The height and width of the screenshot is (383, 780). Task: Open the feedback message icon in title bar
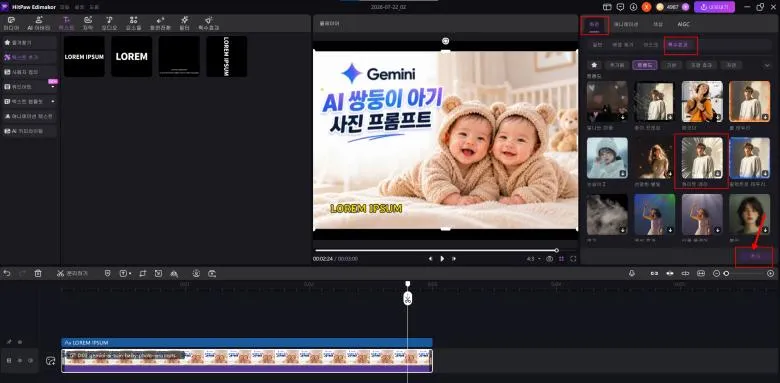(x=620, y=7)
